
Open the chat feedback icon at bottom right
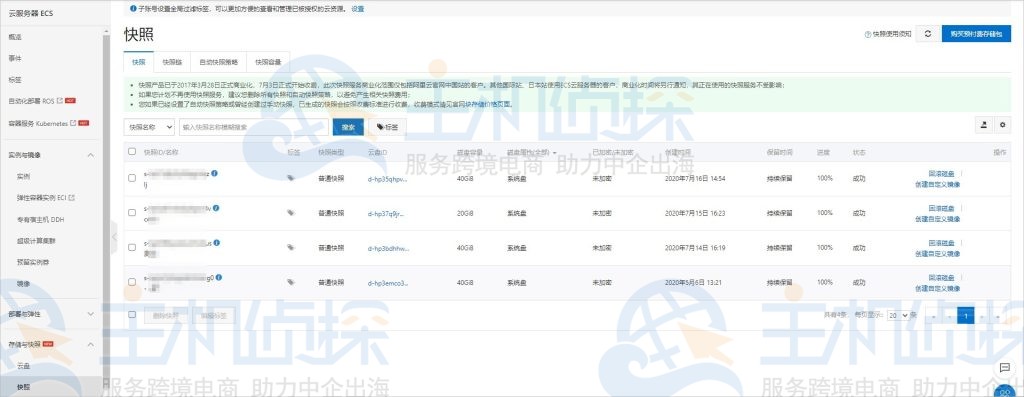click(1005, 368)
